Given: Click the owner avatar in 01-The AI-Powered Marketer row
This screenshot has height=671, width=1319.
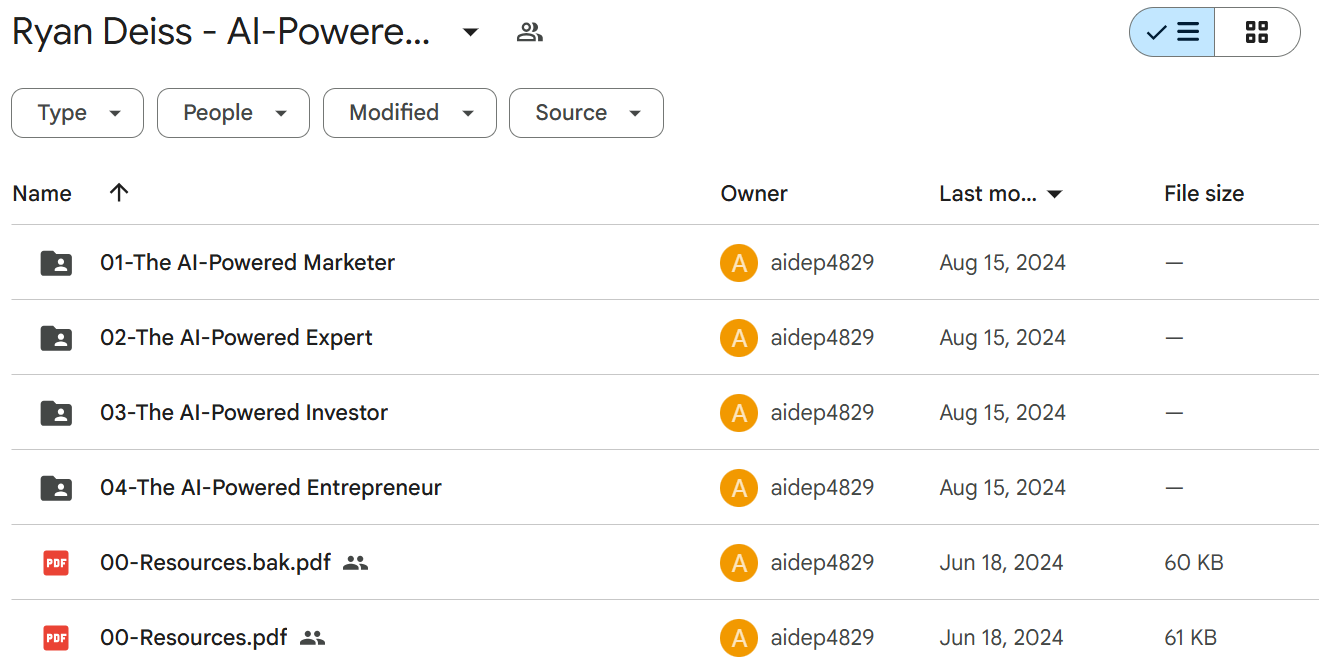Looking at the screenshot, I should pyautogui.click(x=739, y=263).
